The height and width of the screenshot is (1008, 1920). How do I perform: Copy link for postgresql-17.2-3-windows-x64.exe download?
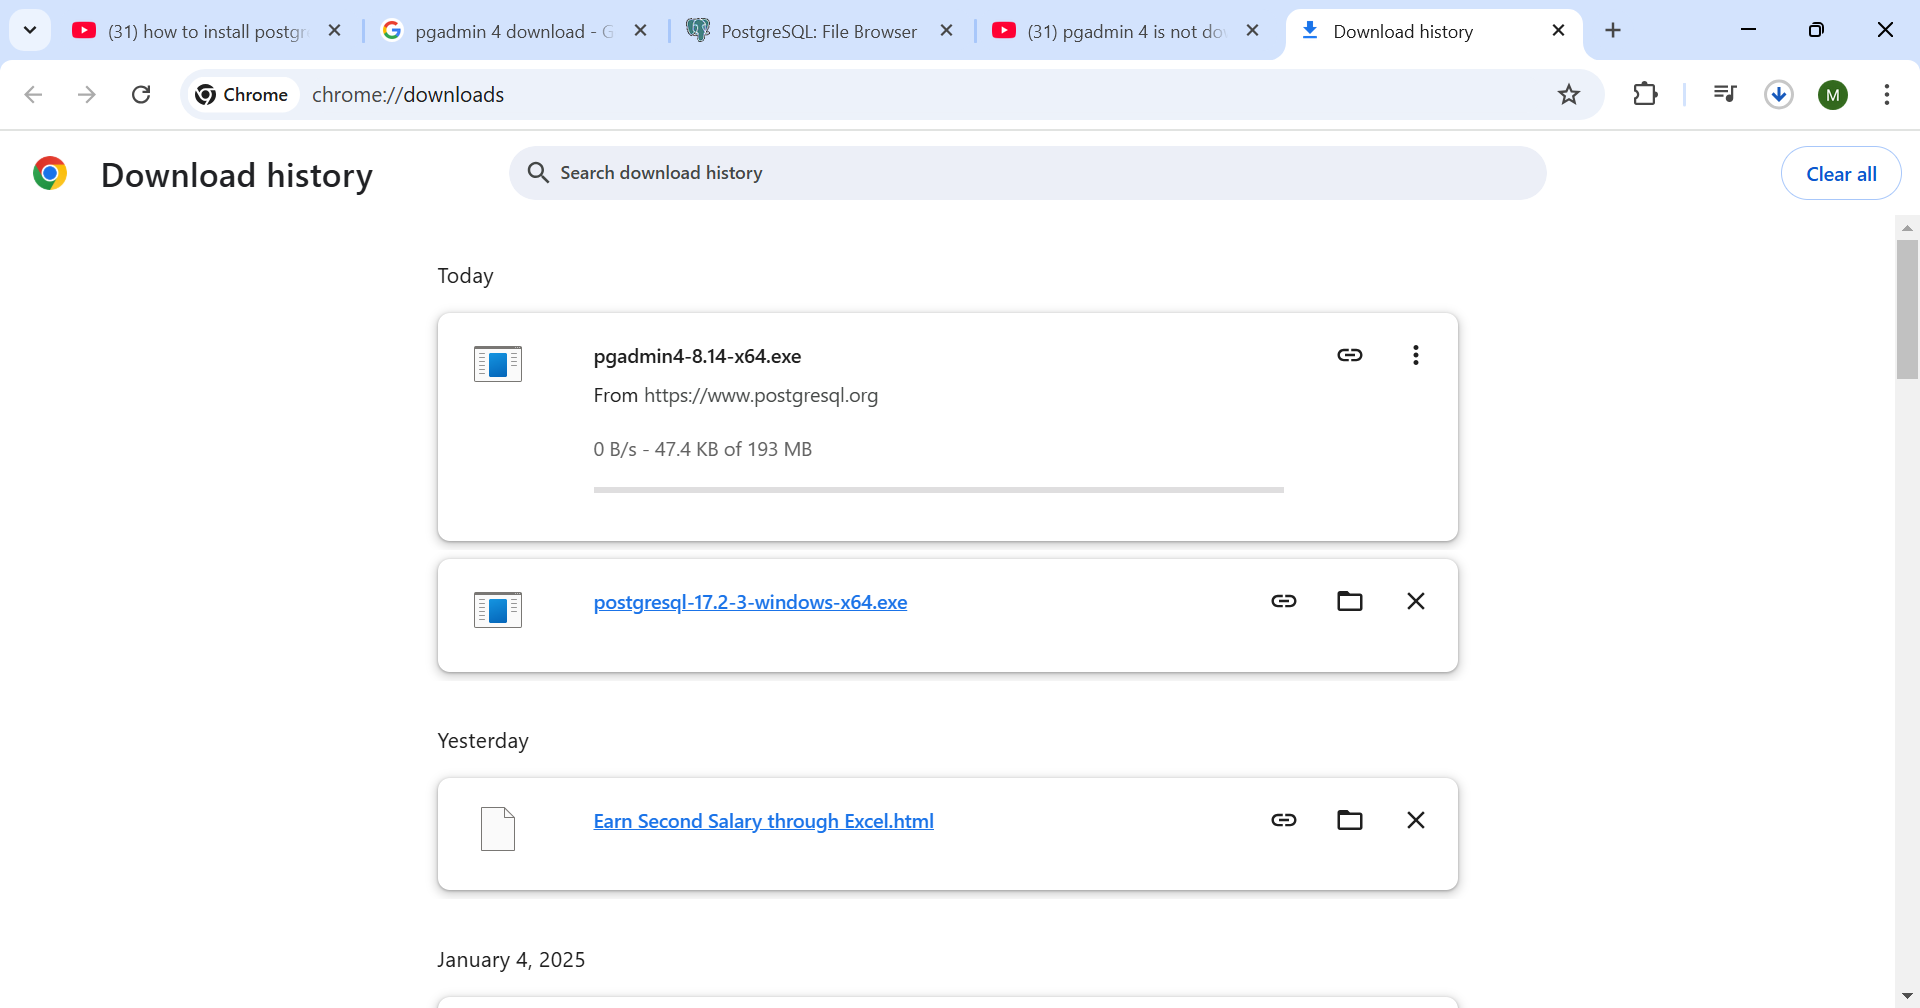(1283, 601)
